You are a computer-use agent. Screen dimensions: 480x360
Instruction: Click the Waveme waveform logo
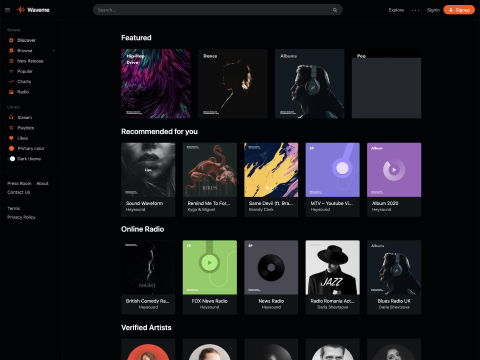tap(21, 10)
